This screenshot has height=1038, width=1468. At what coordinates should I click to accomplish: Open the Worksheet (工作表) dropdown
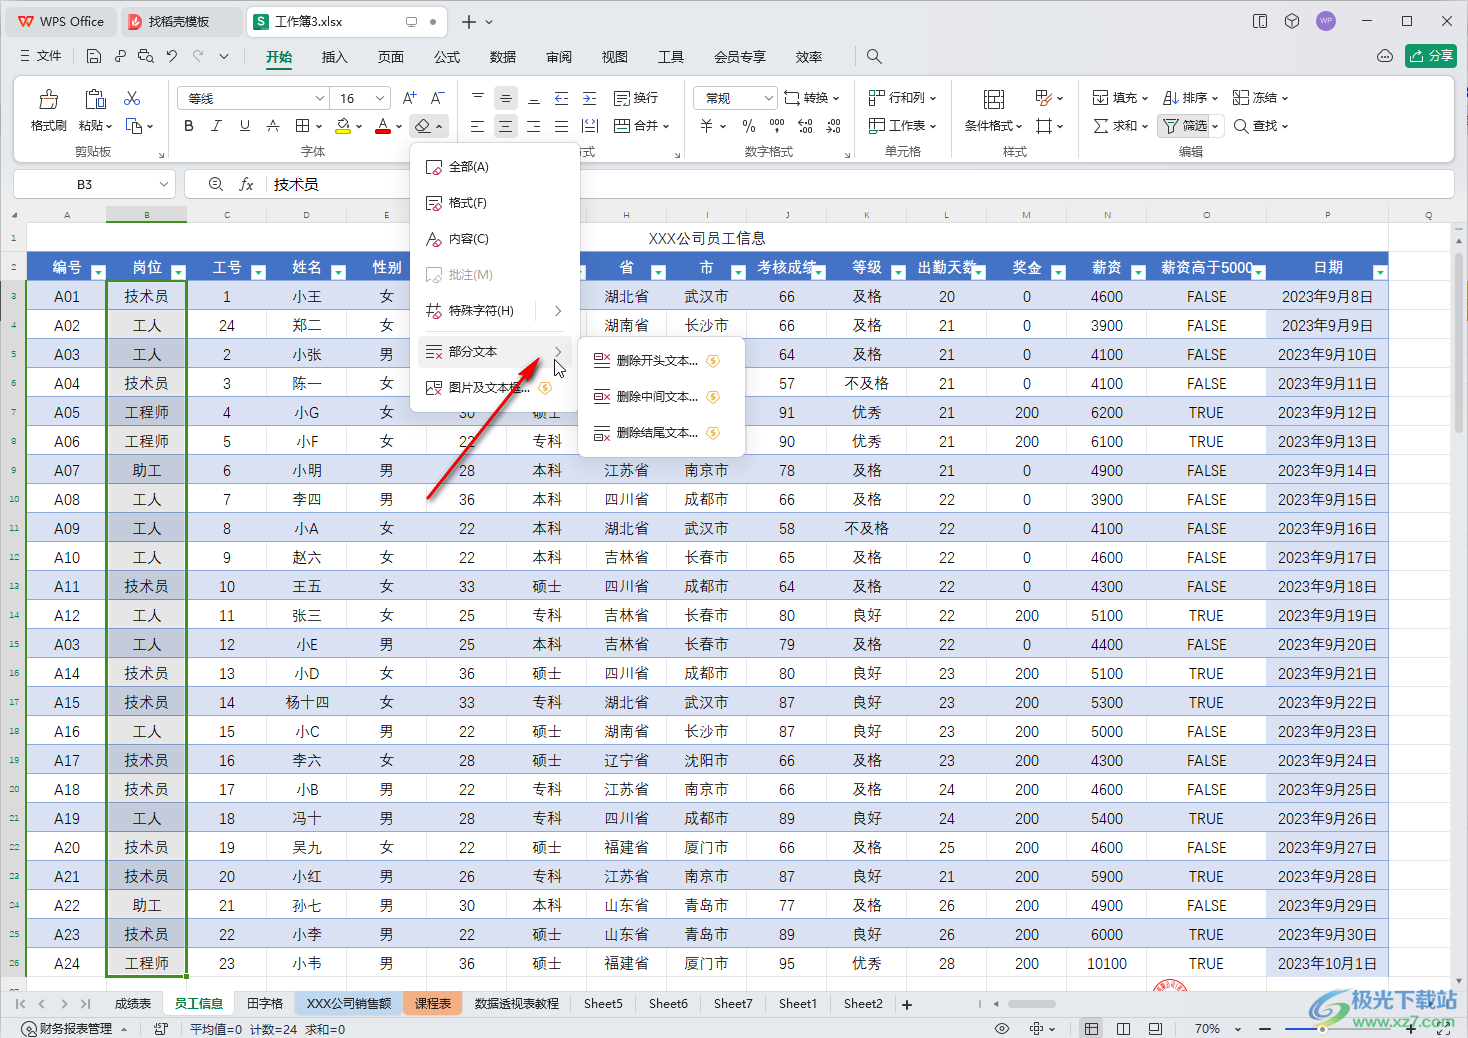click(902, 126)
